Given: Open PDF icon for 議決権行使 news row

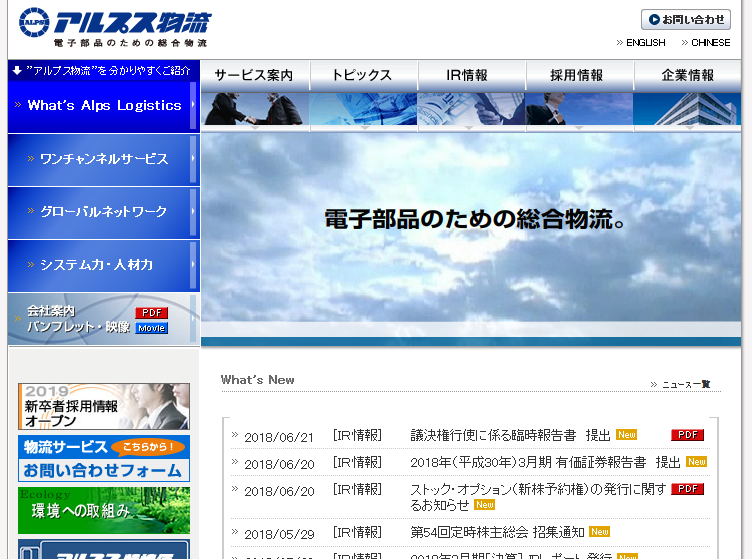Looking at the screenshot, I should 687,435.
